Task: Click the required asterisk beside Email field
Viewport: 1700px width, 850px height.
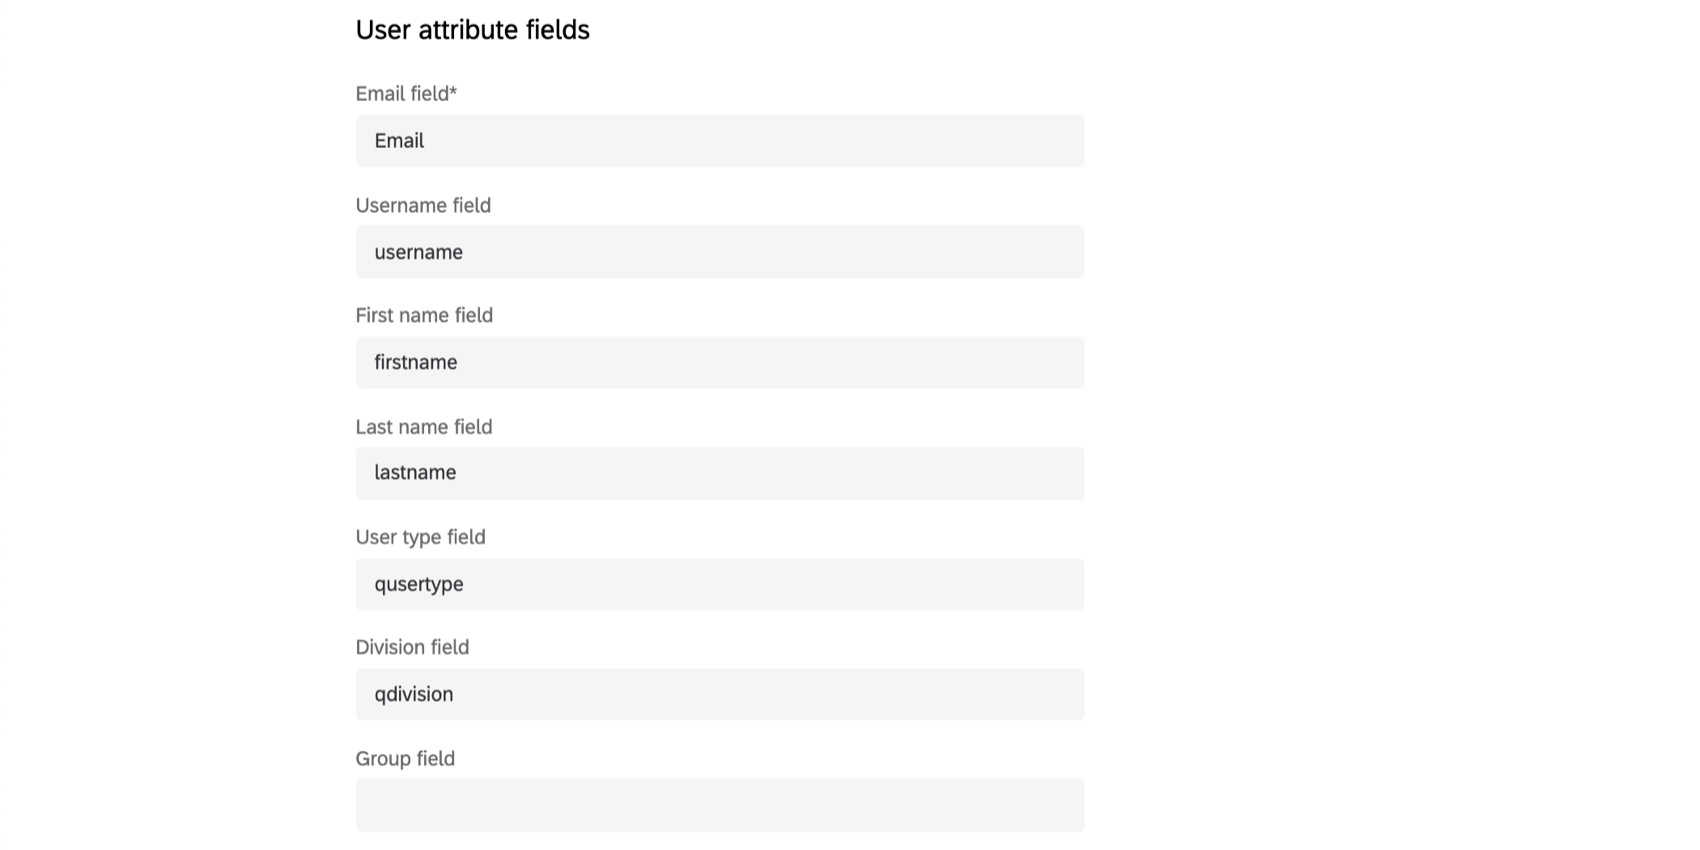Action: [x=453, y=91]
